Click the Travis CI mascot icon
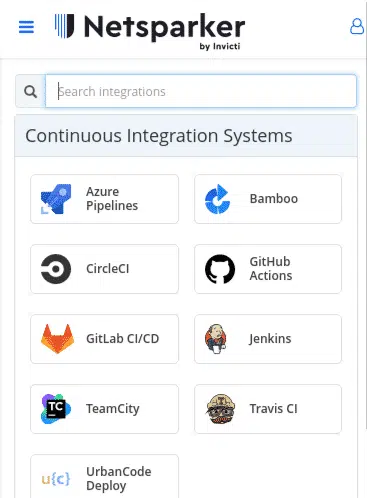This screenshot has height=498, width=367. coord(221,409)
